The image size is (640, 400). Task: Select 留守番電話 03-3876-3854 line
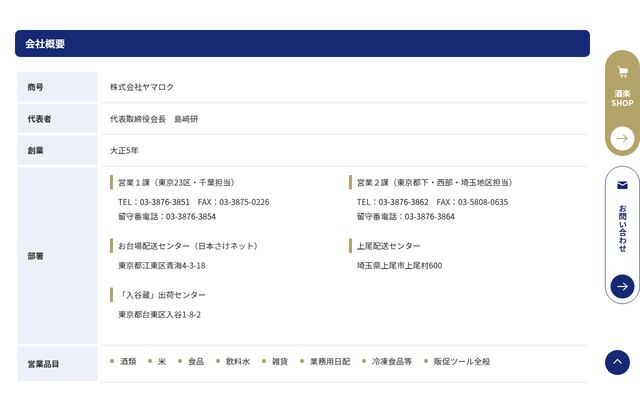coord(167,216)
